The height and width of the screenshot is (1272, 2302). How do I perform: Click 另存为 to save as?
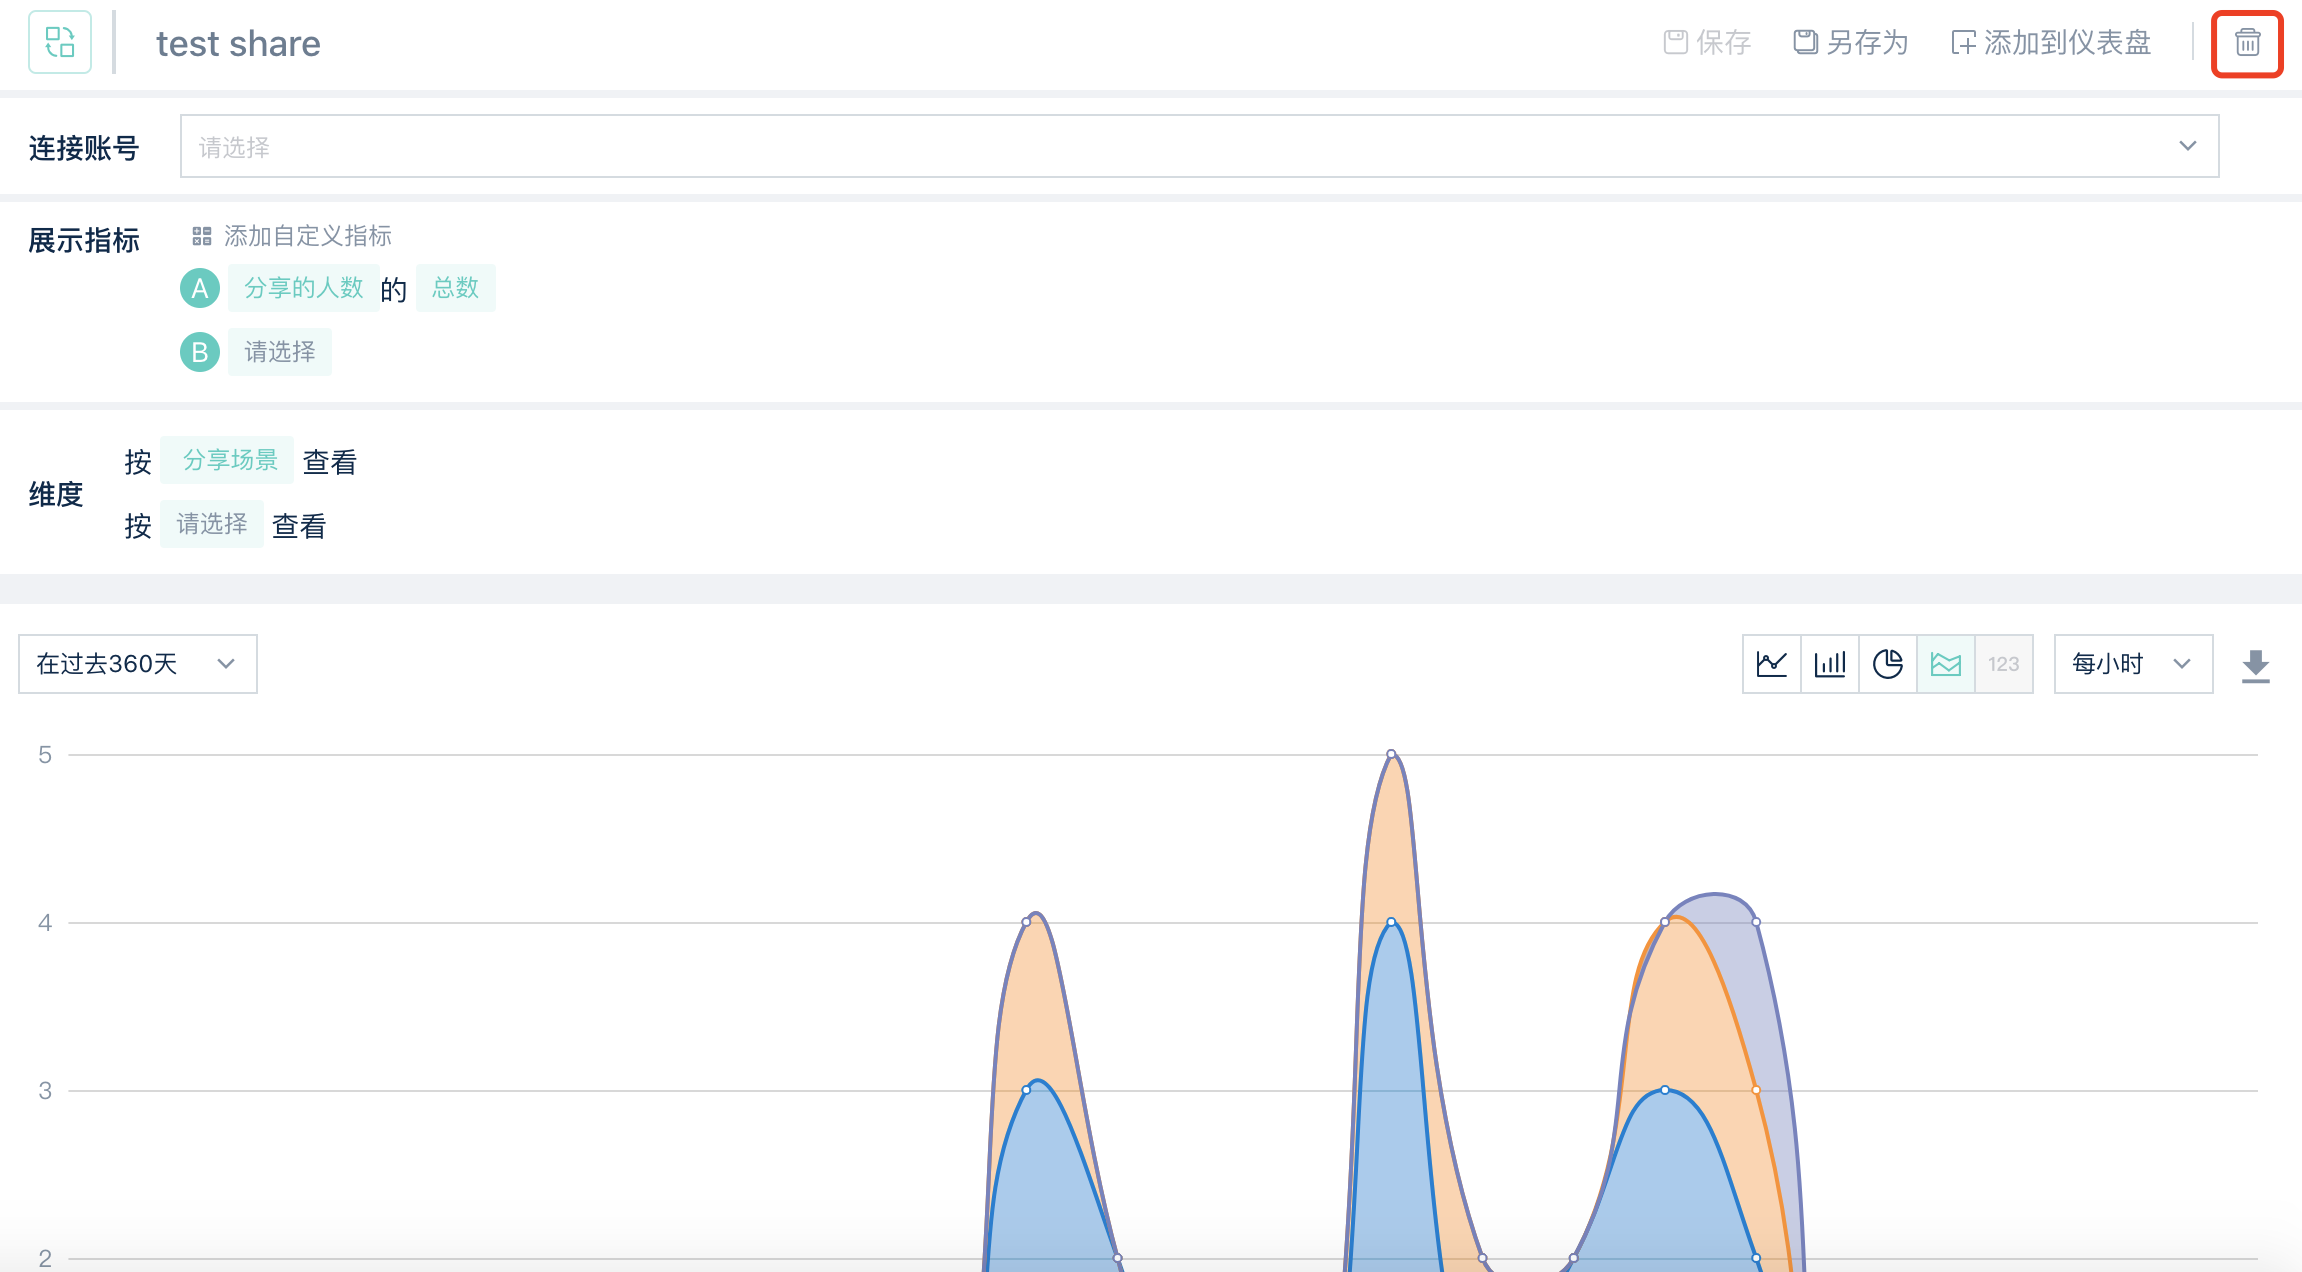pyautogui.click(x=1851, y=43)
